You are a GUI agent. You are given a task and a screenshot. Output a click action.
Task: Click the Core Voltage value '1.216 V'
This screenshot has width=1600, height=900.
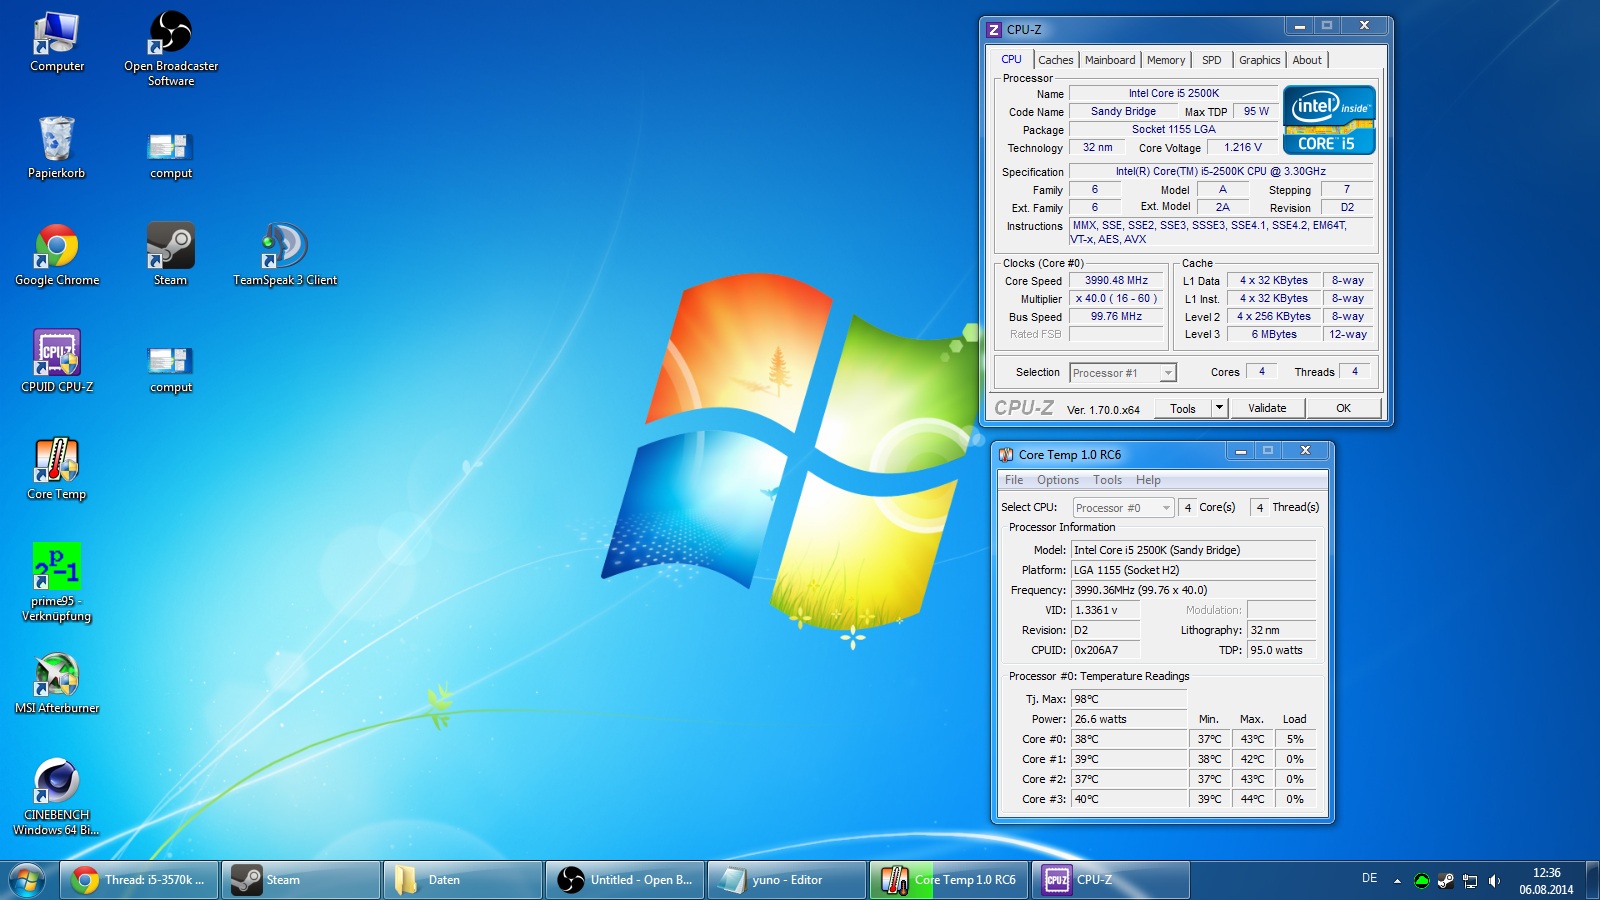coord(1243,147)
